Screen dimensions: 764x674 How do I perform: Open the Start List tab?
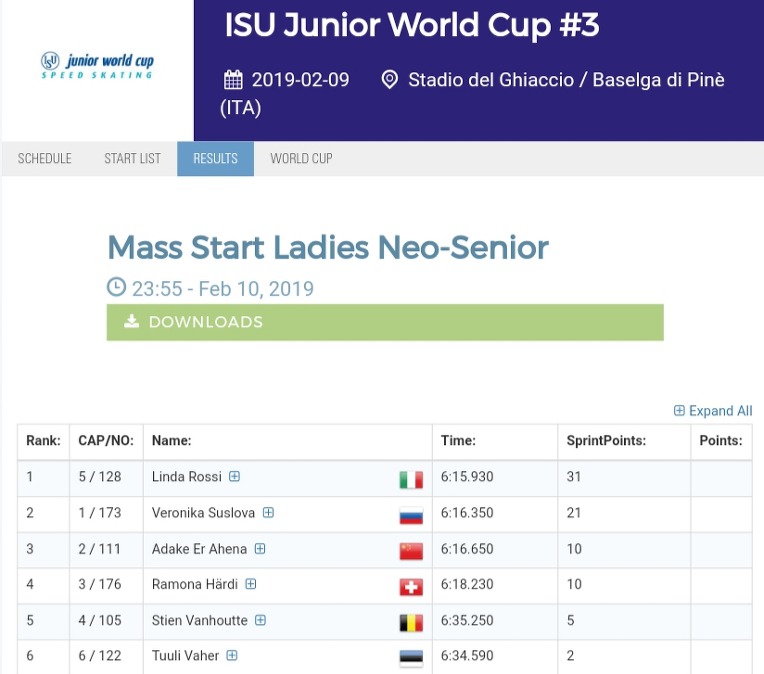tap(132, 159)
